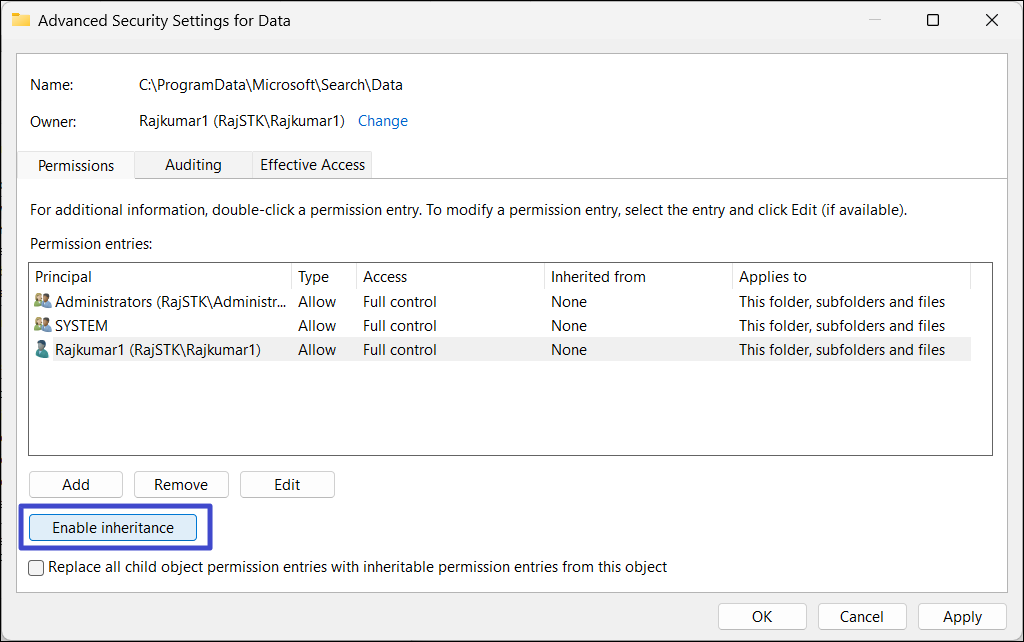This screenshot has height=642, width=1024.
Task: Click Add to create permission entry
Action: click(x=76, y=485)
